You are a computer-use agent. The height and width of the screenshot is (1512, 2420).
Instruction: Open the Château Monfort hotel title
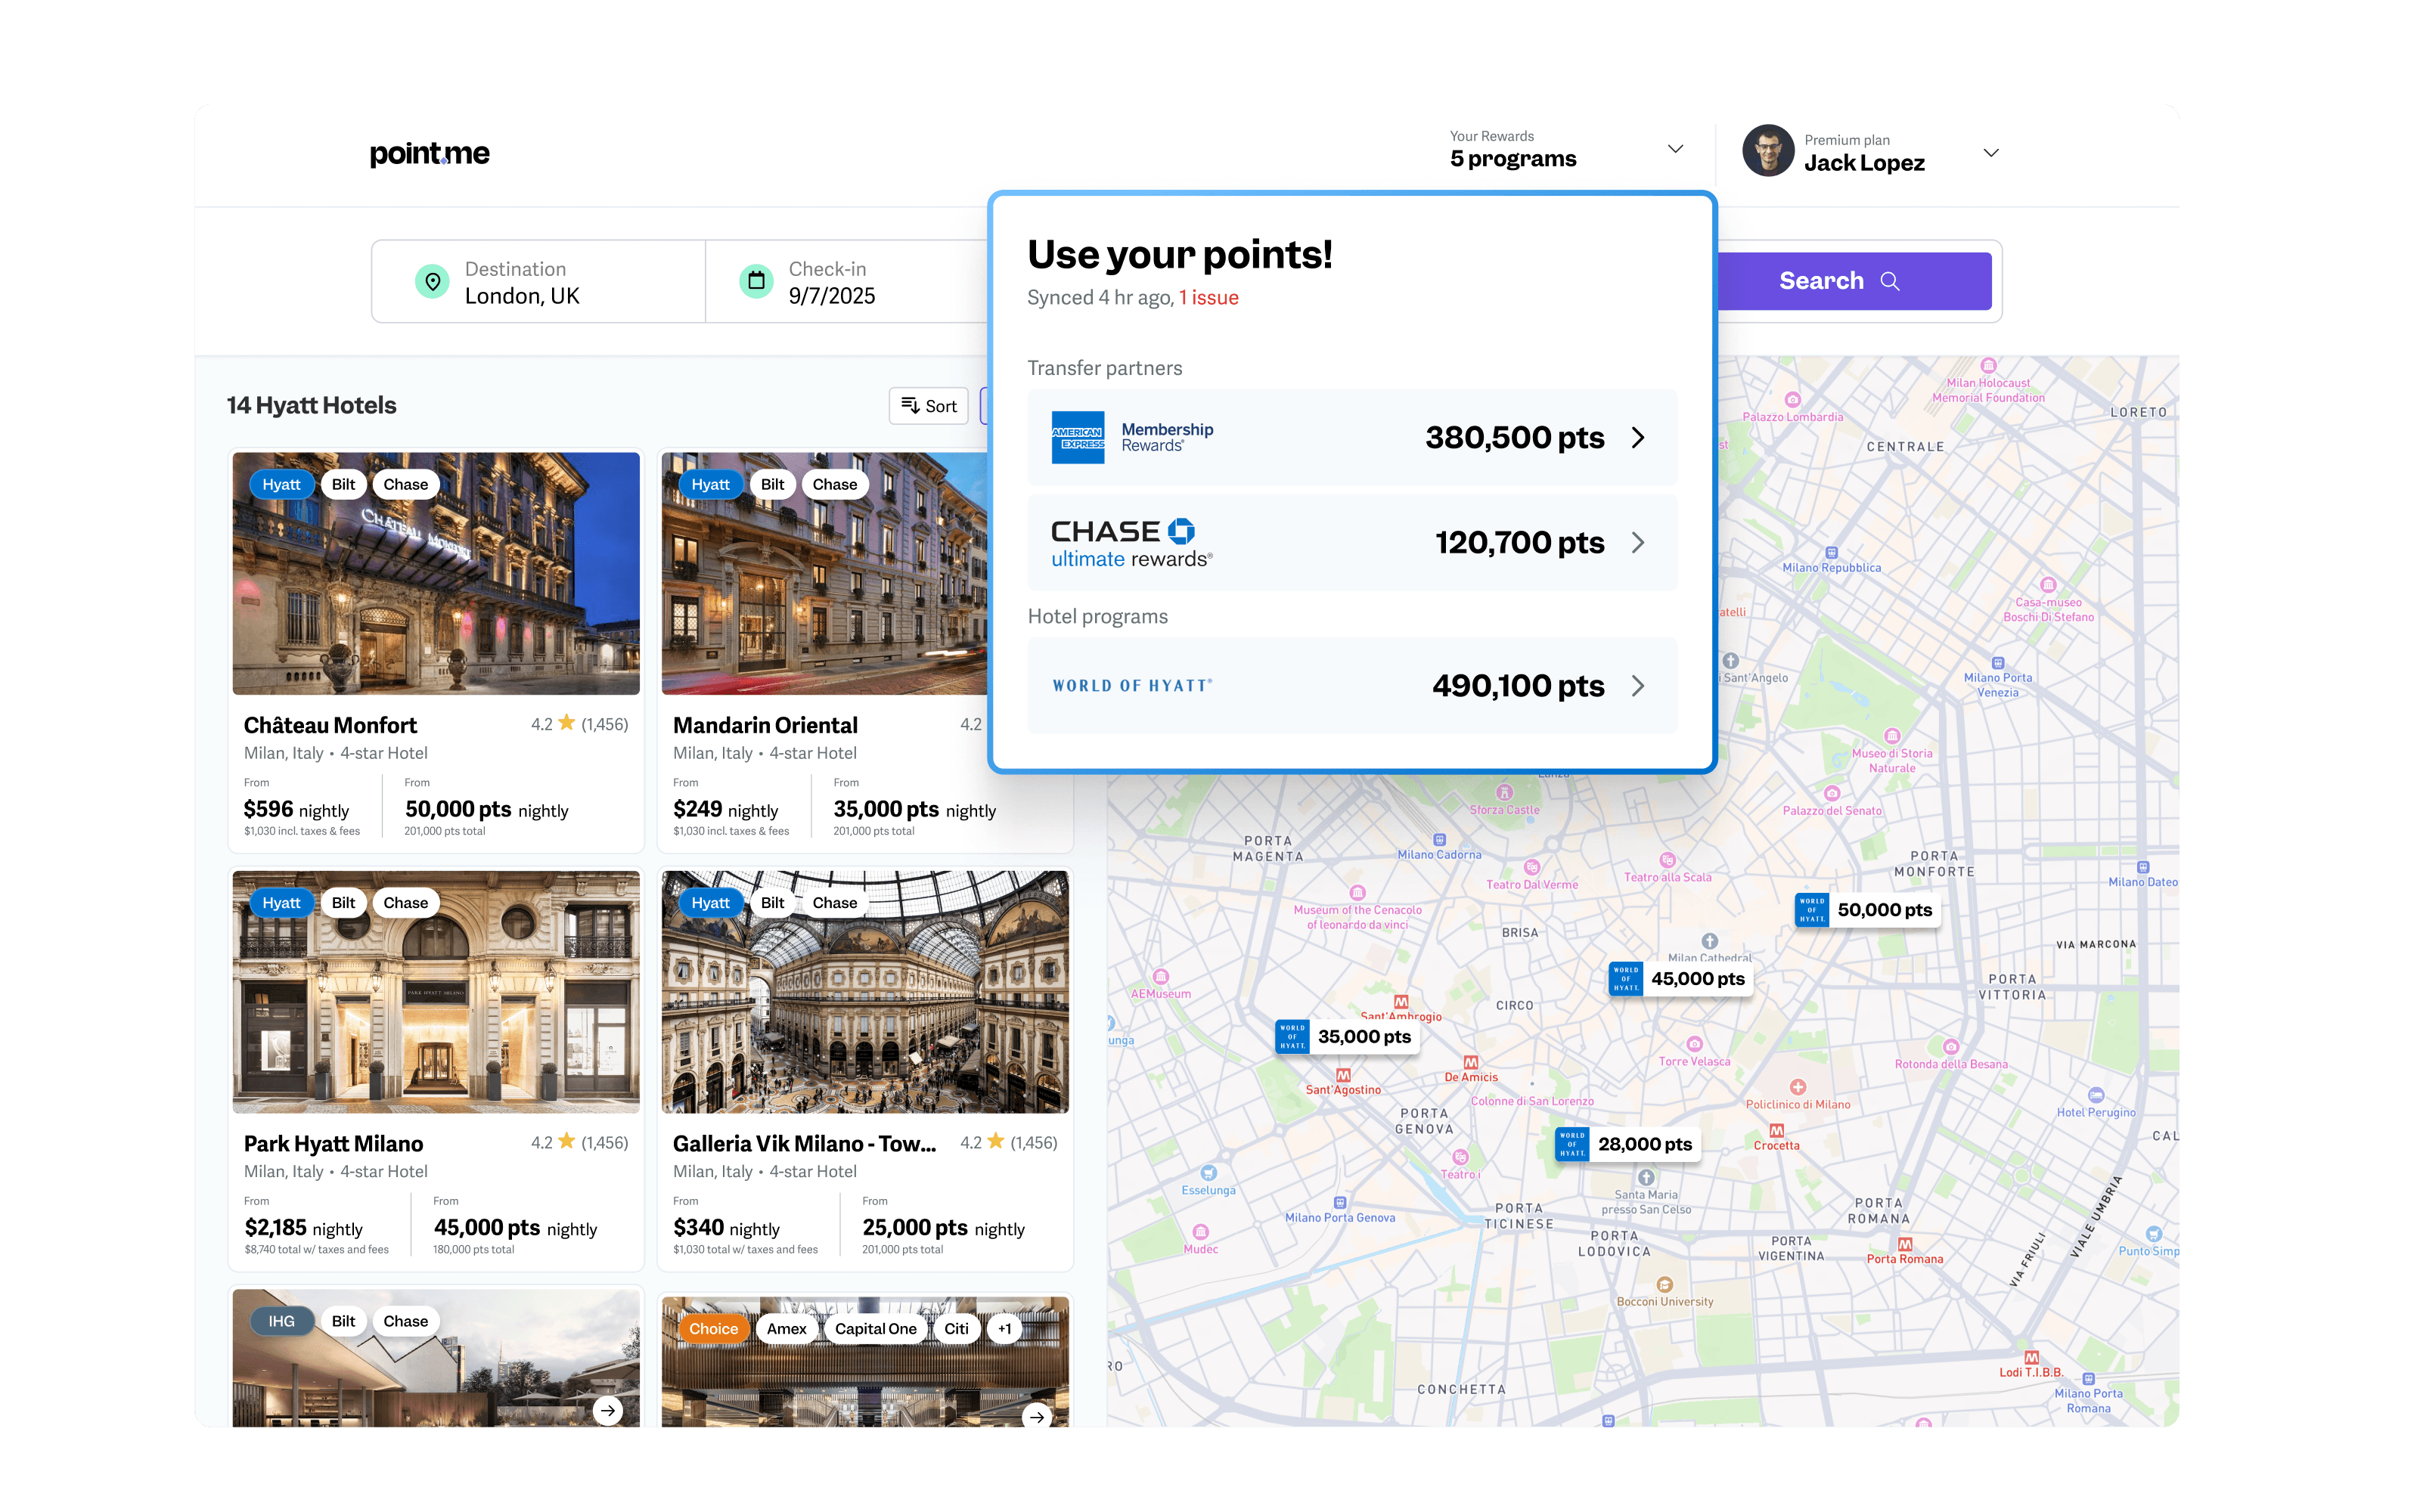[330, 725]
